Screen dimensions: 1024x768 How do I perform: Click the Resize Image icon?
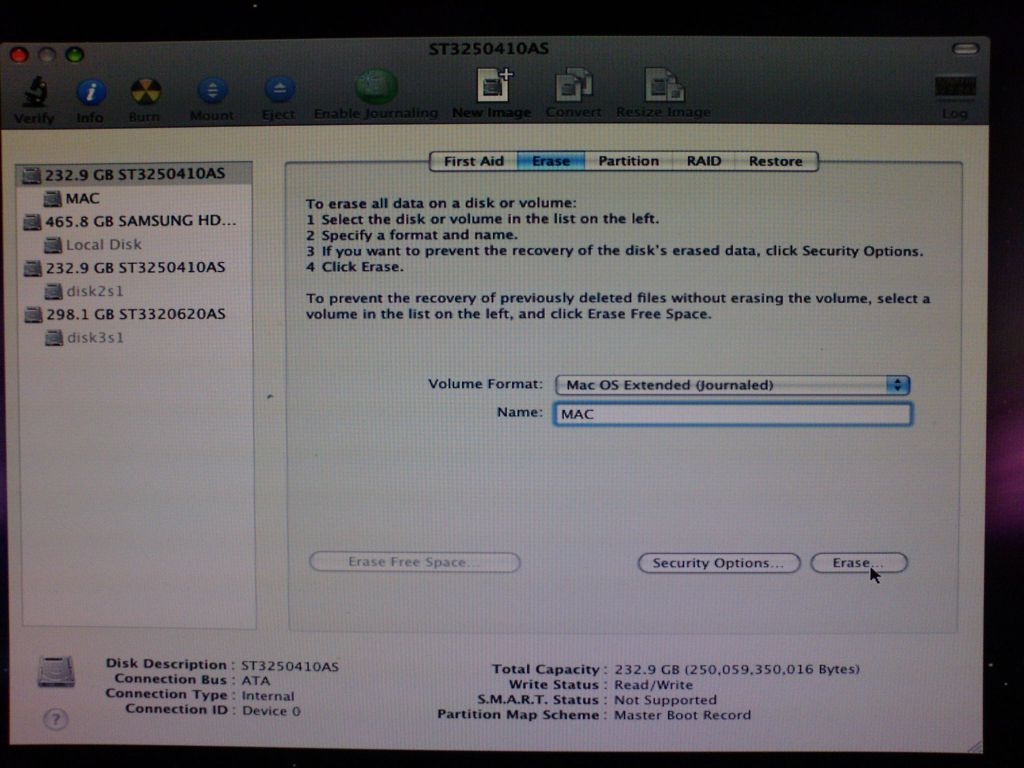coord(664,85)
